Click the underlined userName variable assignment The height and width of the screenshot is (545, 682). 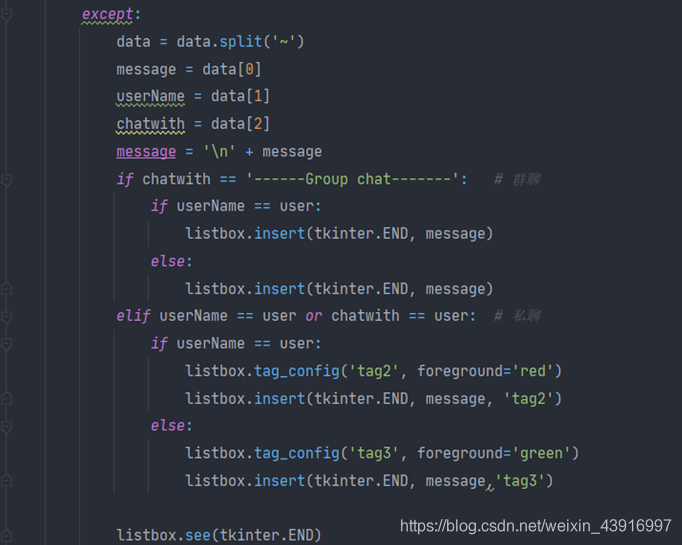point(150,96)
